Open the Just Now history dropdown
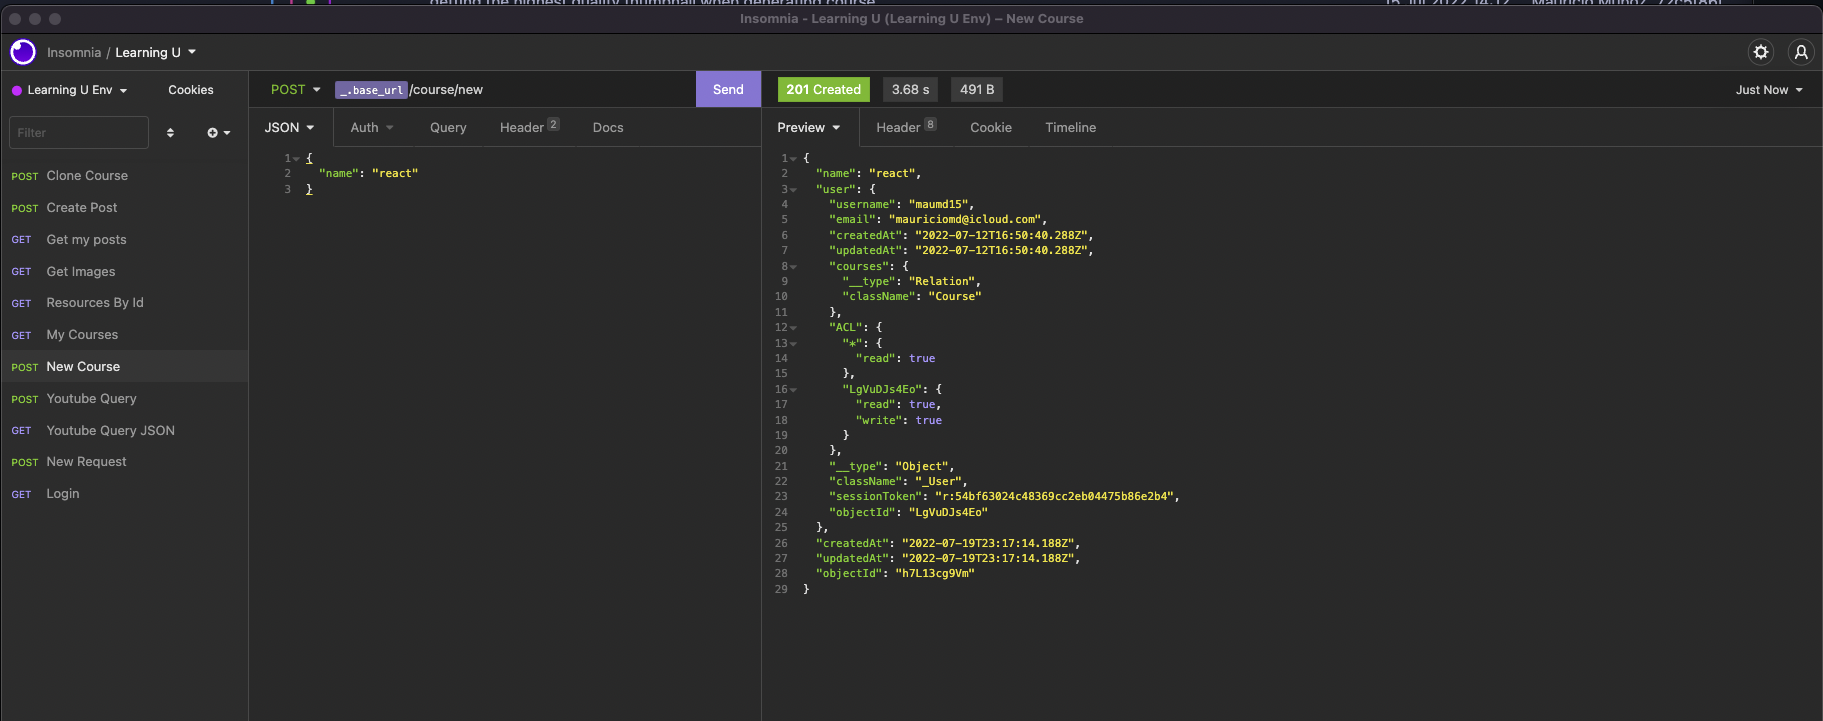 [1769, 90]
